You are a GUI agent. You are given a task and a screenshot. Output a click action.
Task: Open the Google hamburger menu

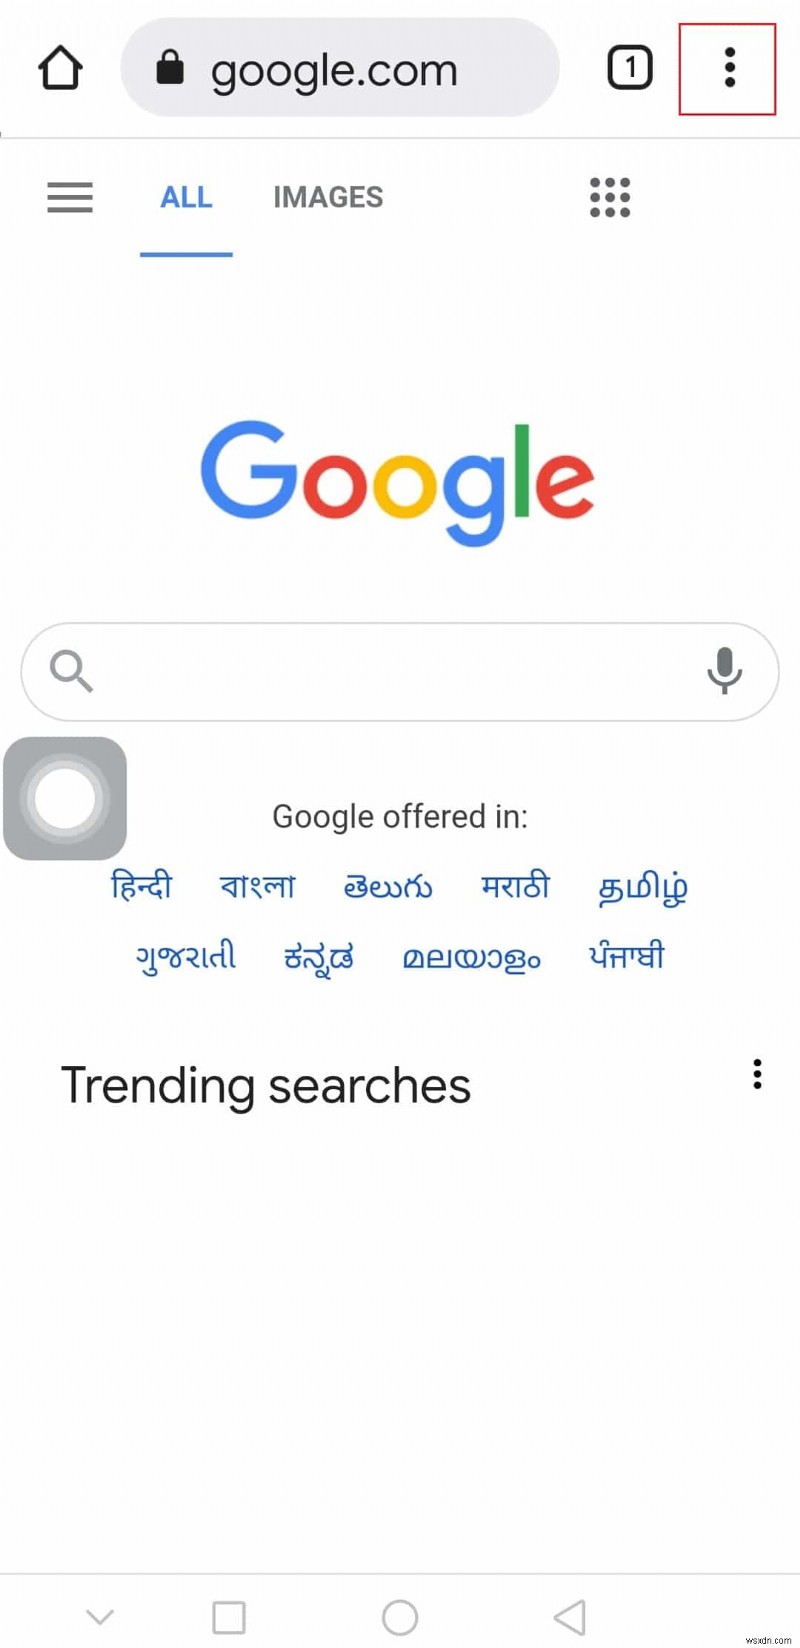pos(70,197)
